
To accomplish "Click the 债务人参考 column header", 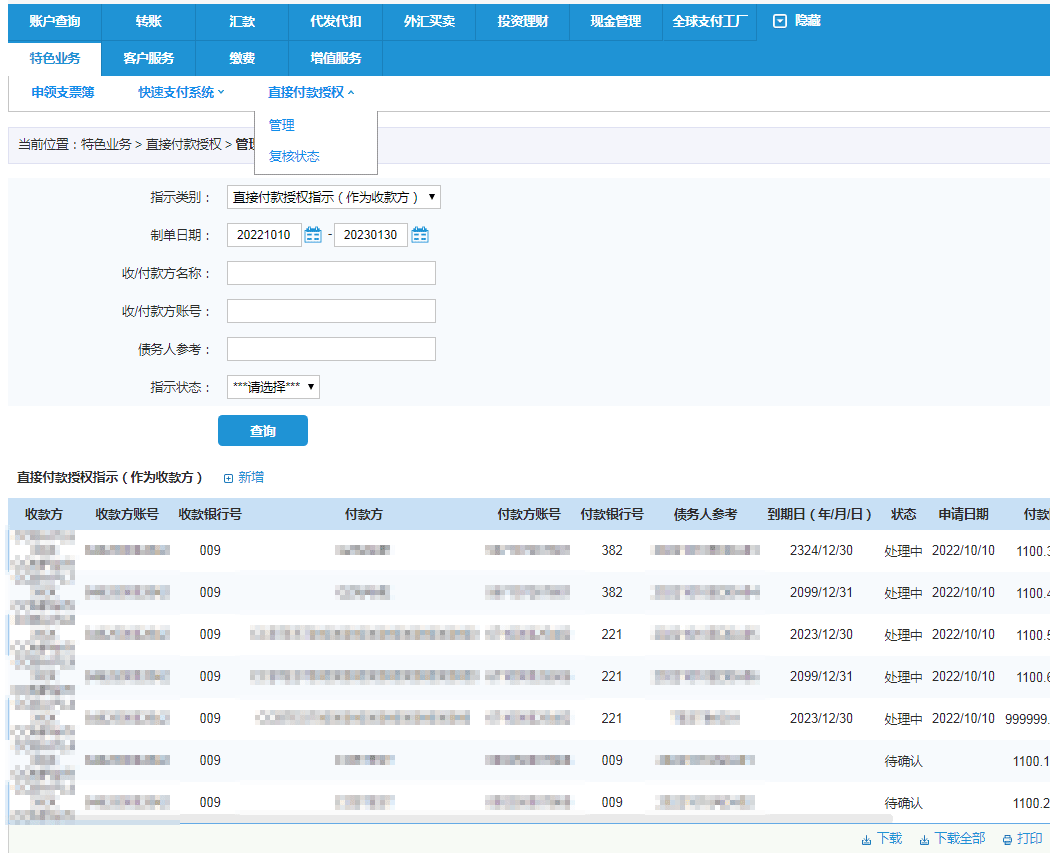I will [x=705, y=514].
